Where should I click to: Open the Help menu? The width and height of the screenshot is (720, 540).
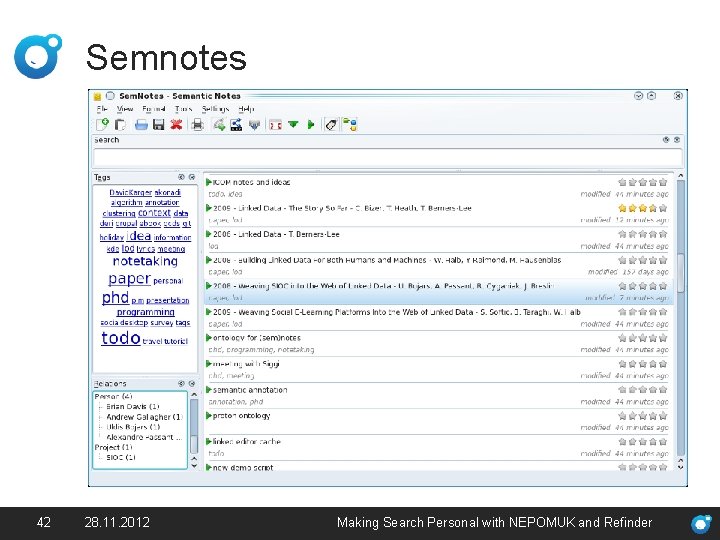coord(246,109)
